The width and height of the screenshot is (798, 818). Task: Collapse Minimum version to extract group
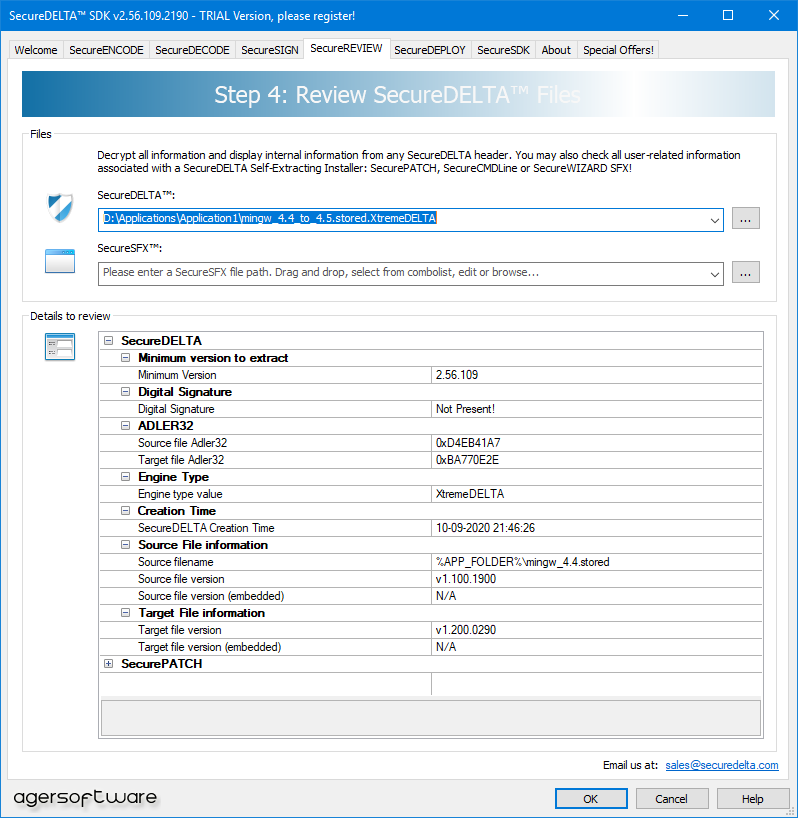[x=125, y=358]
